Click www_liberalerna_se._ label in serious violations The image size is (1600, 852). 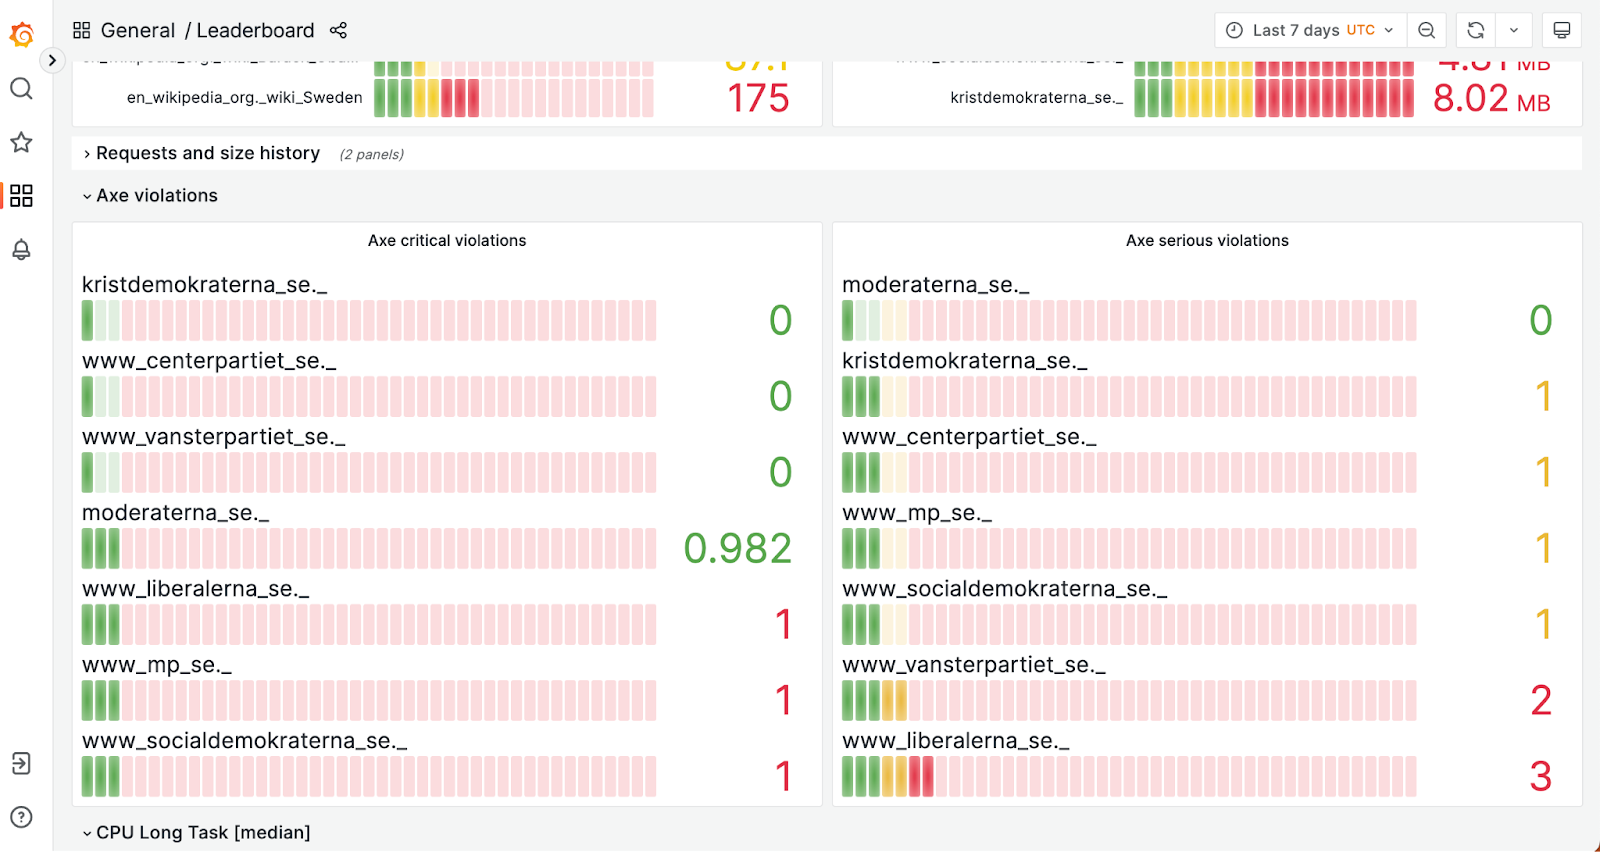(956, 741)
